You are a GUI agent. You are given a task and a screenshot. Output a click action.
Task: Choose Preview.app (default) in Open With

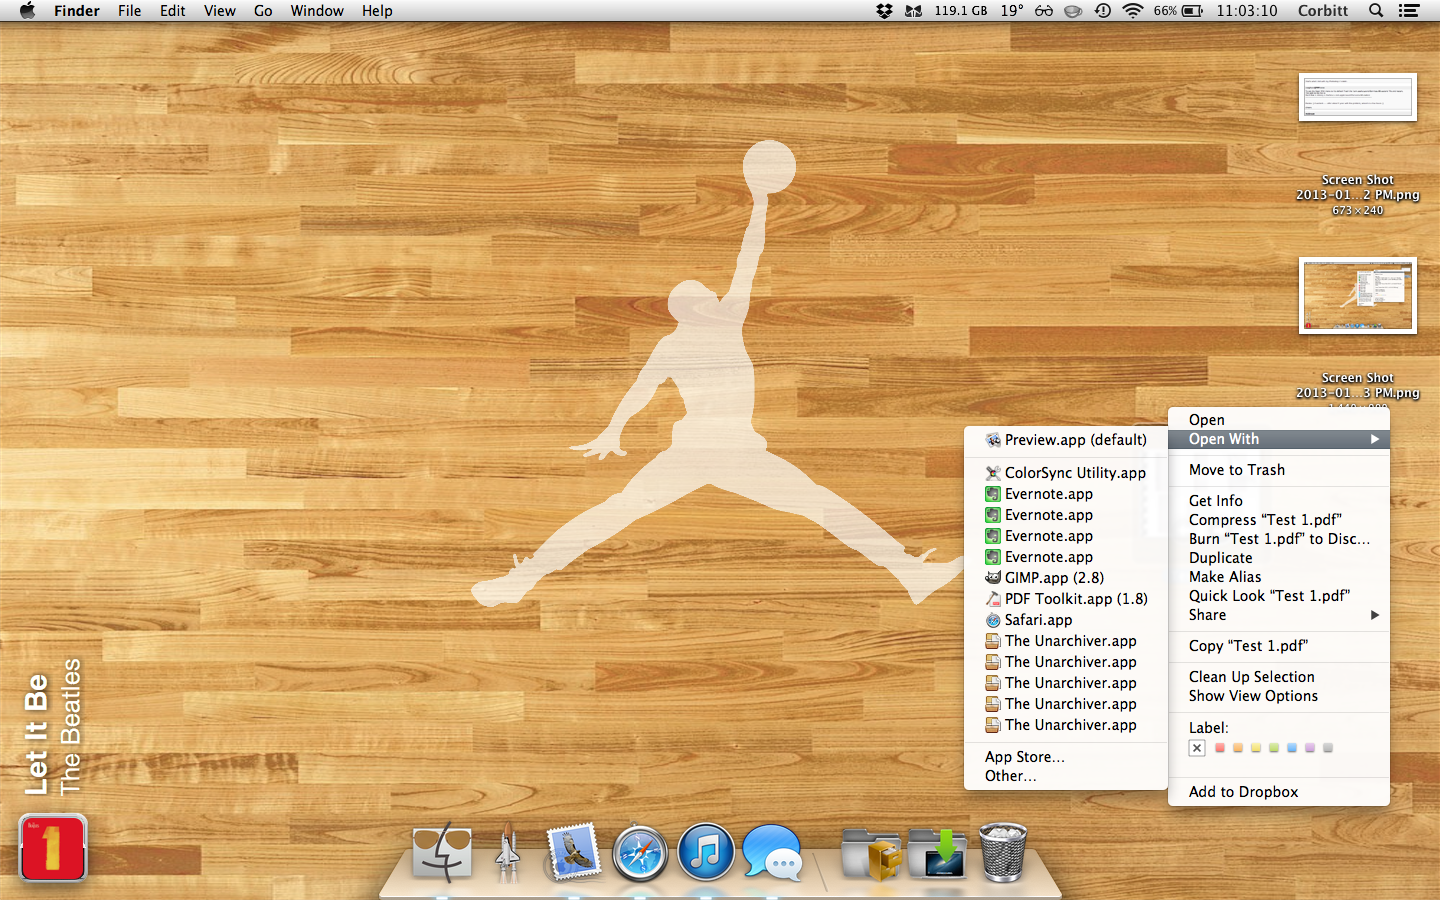(1066, 440)
